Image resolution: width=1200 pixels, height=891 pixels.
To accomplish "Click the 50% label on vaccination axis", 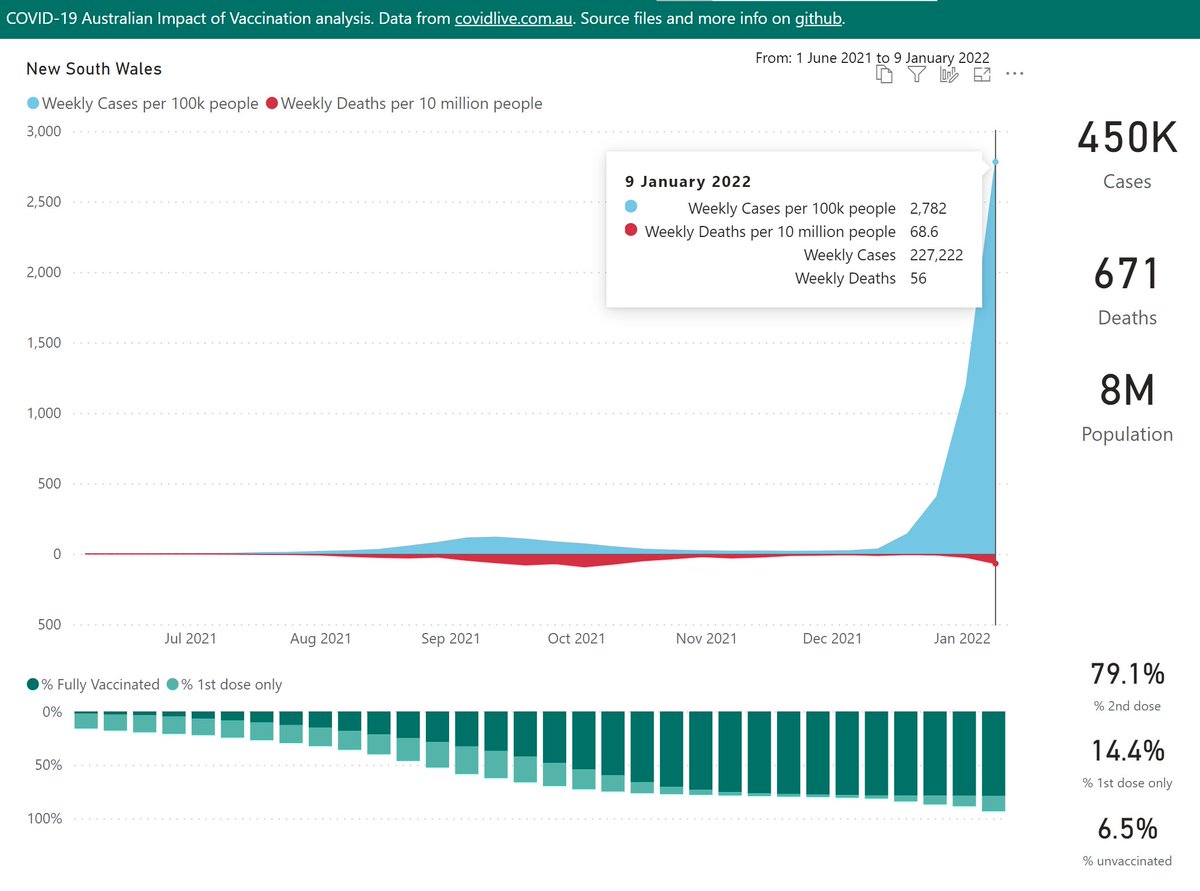I will click(x=47, y=766).
